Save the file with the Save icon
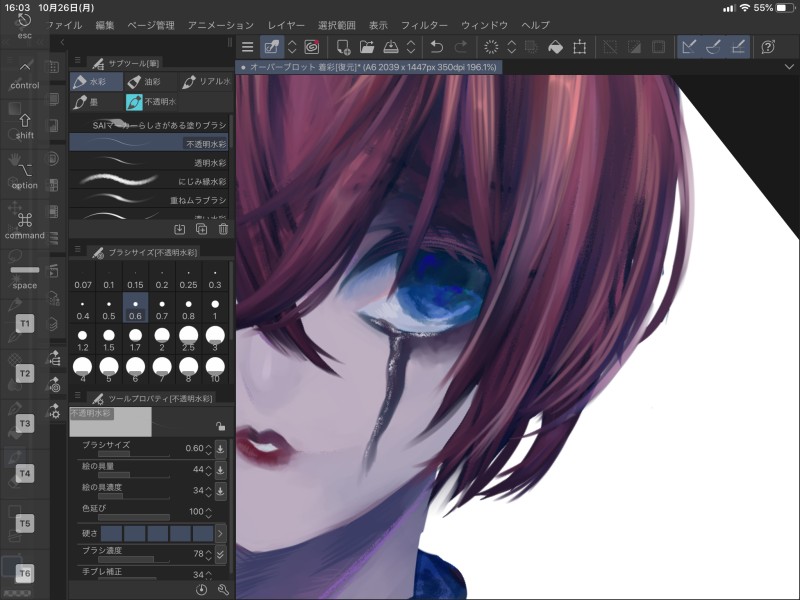Screen dimensions: 800x600 point(391,47)
